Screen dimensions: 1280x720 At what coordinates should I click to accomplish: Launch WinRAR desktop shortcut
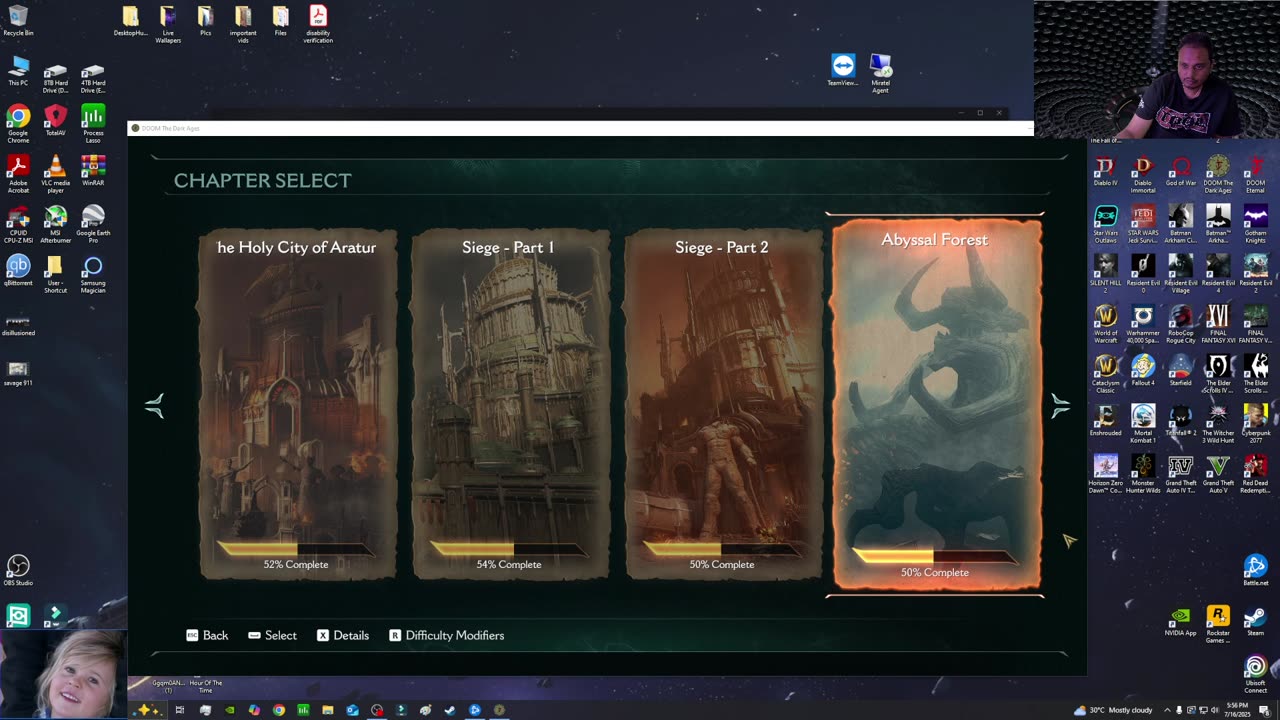point(93,171)
